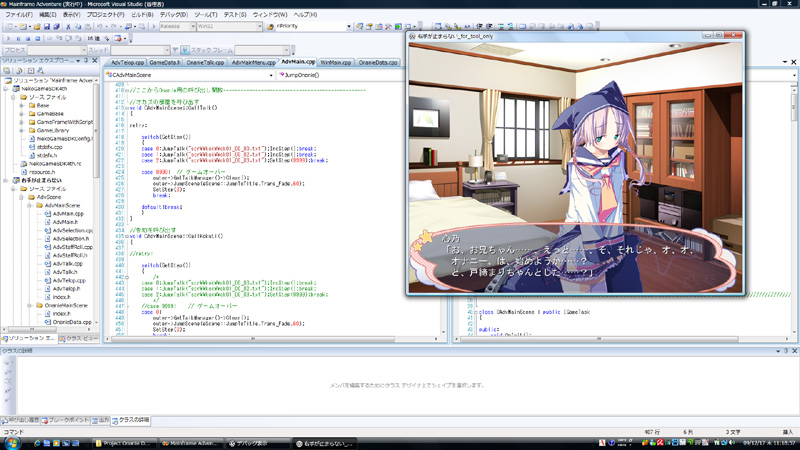Toggle Show All Files in Solution Explorer toolbar
This screenshot has height=450, width=800.
pos(19,71)
